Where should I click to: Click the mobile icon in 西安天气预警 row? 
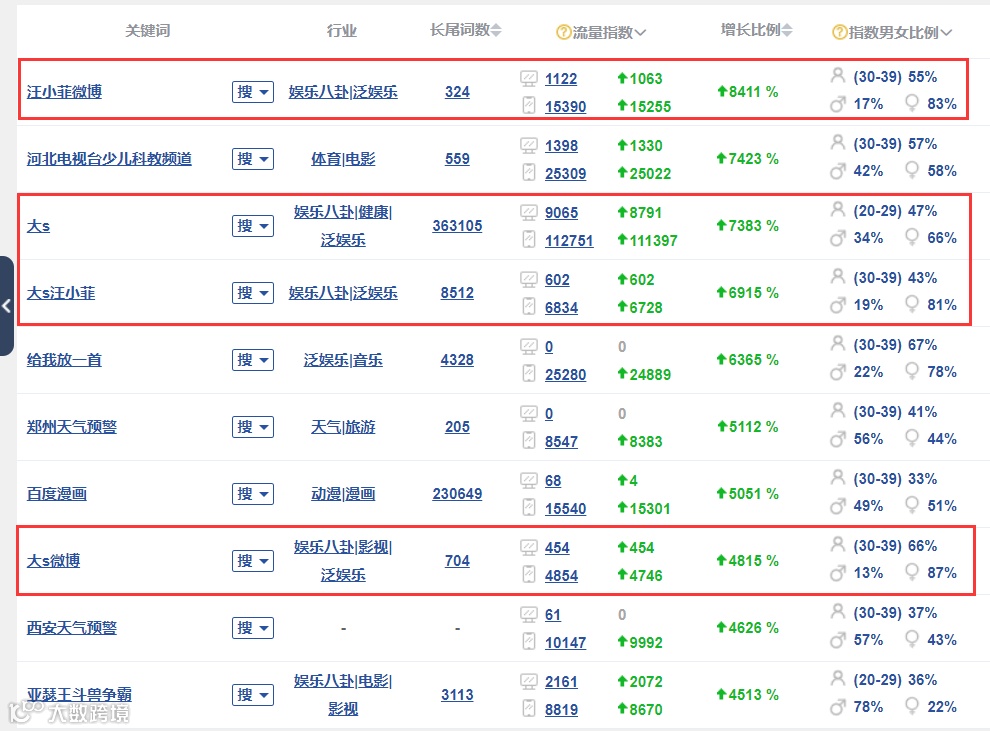click(528, 641)
